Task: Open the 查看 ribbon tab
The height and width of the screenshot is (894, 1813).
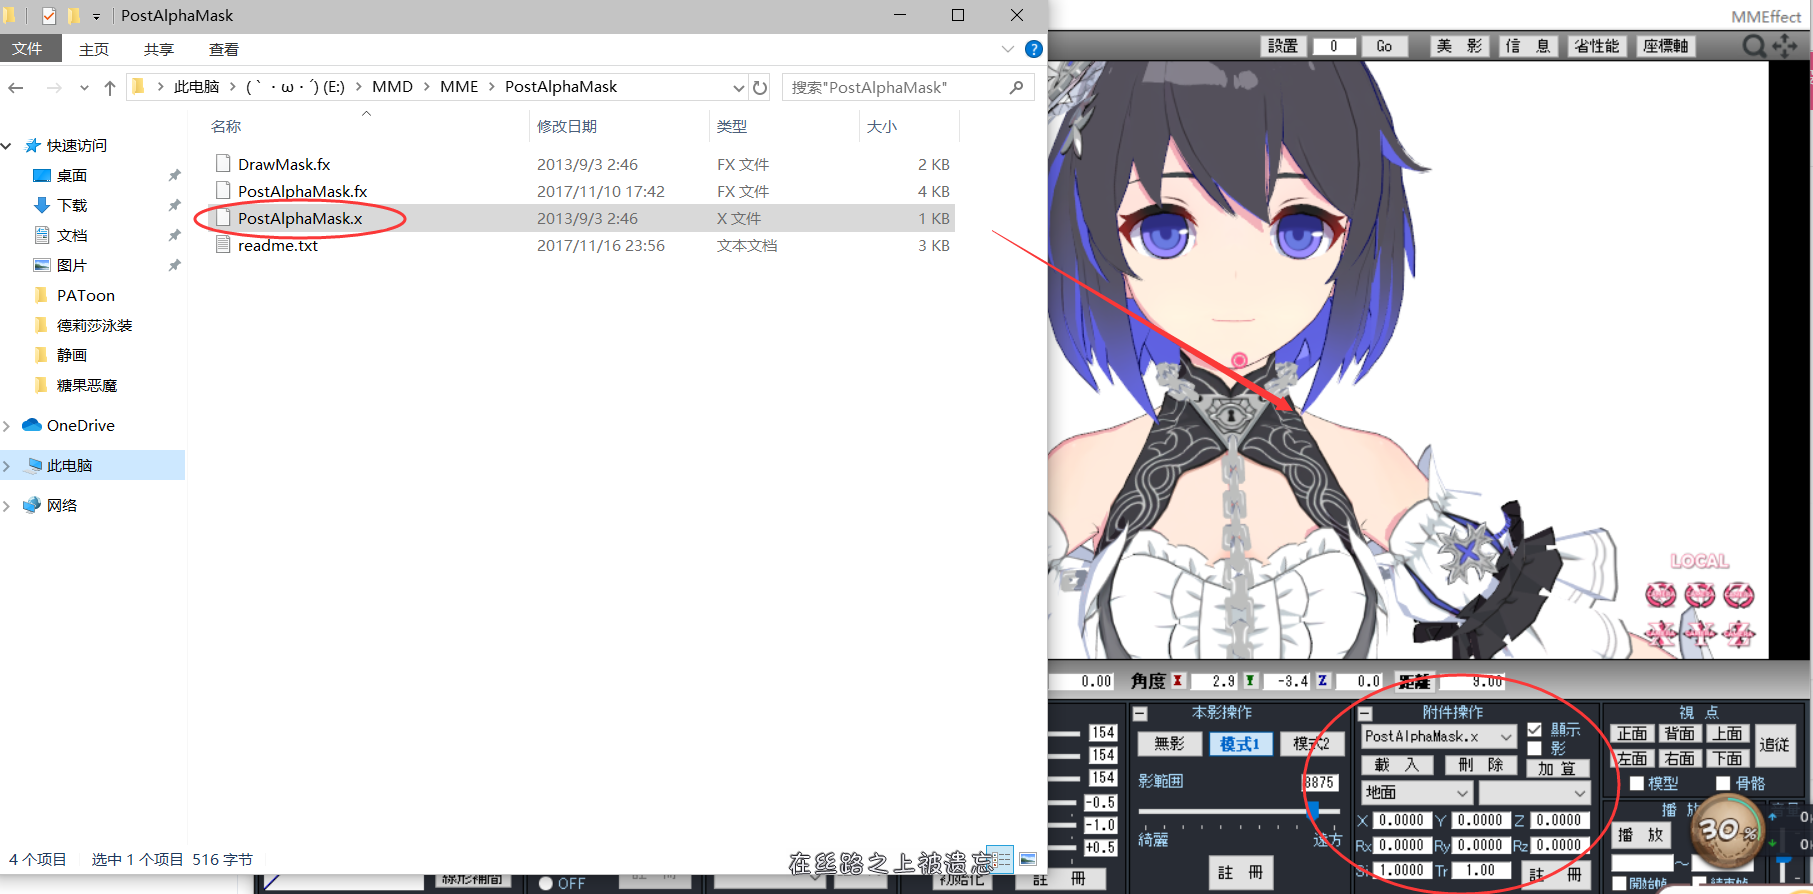Action: [224, 49]
